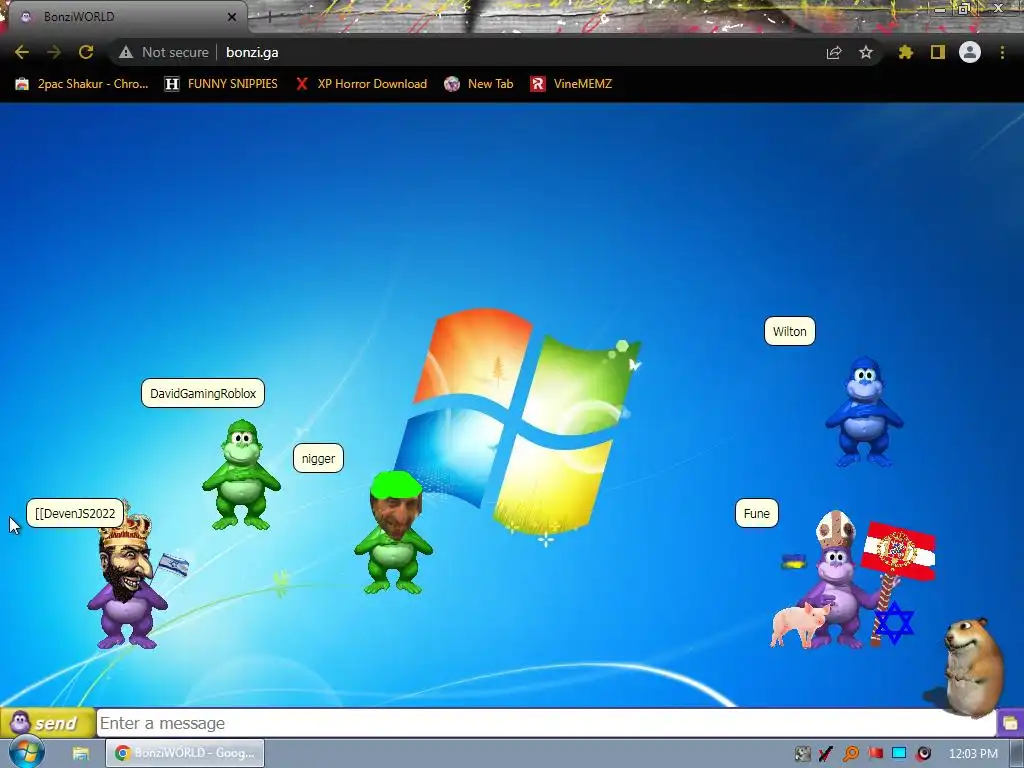Screen dimensions: 1024x768
Task: Close the BonziWORLD tab
Action: pos(231,17)
